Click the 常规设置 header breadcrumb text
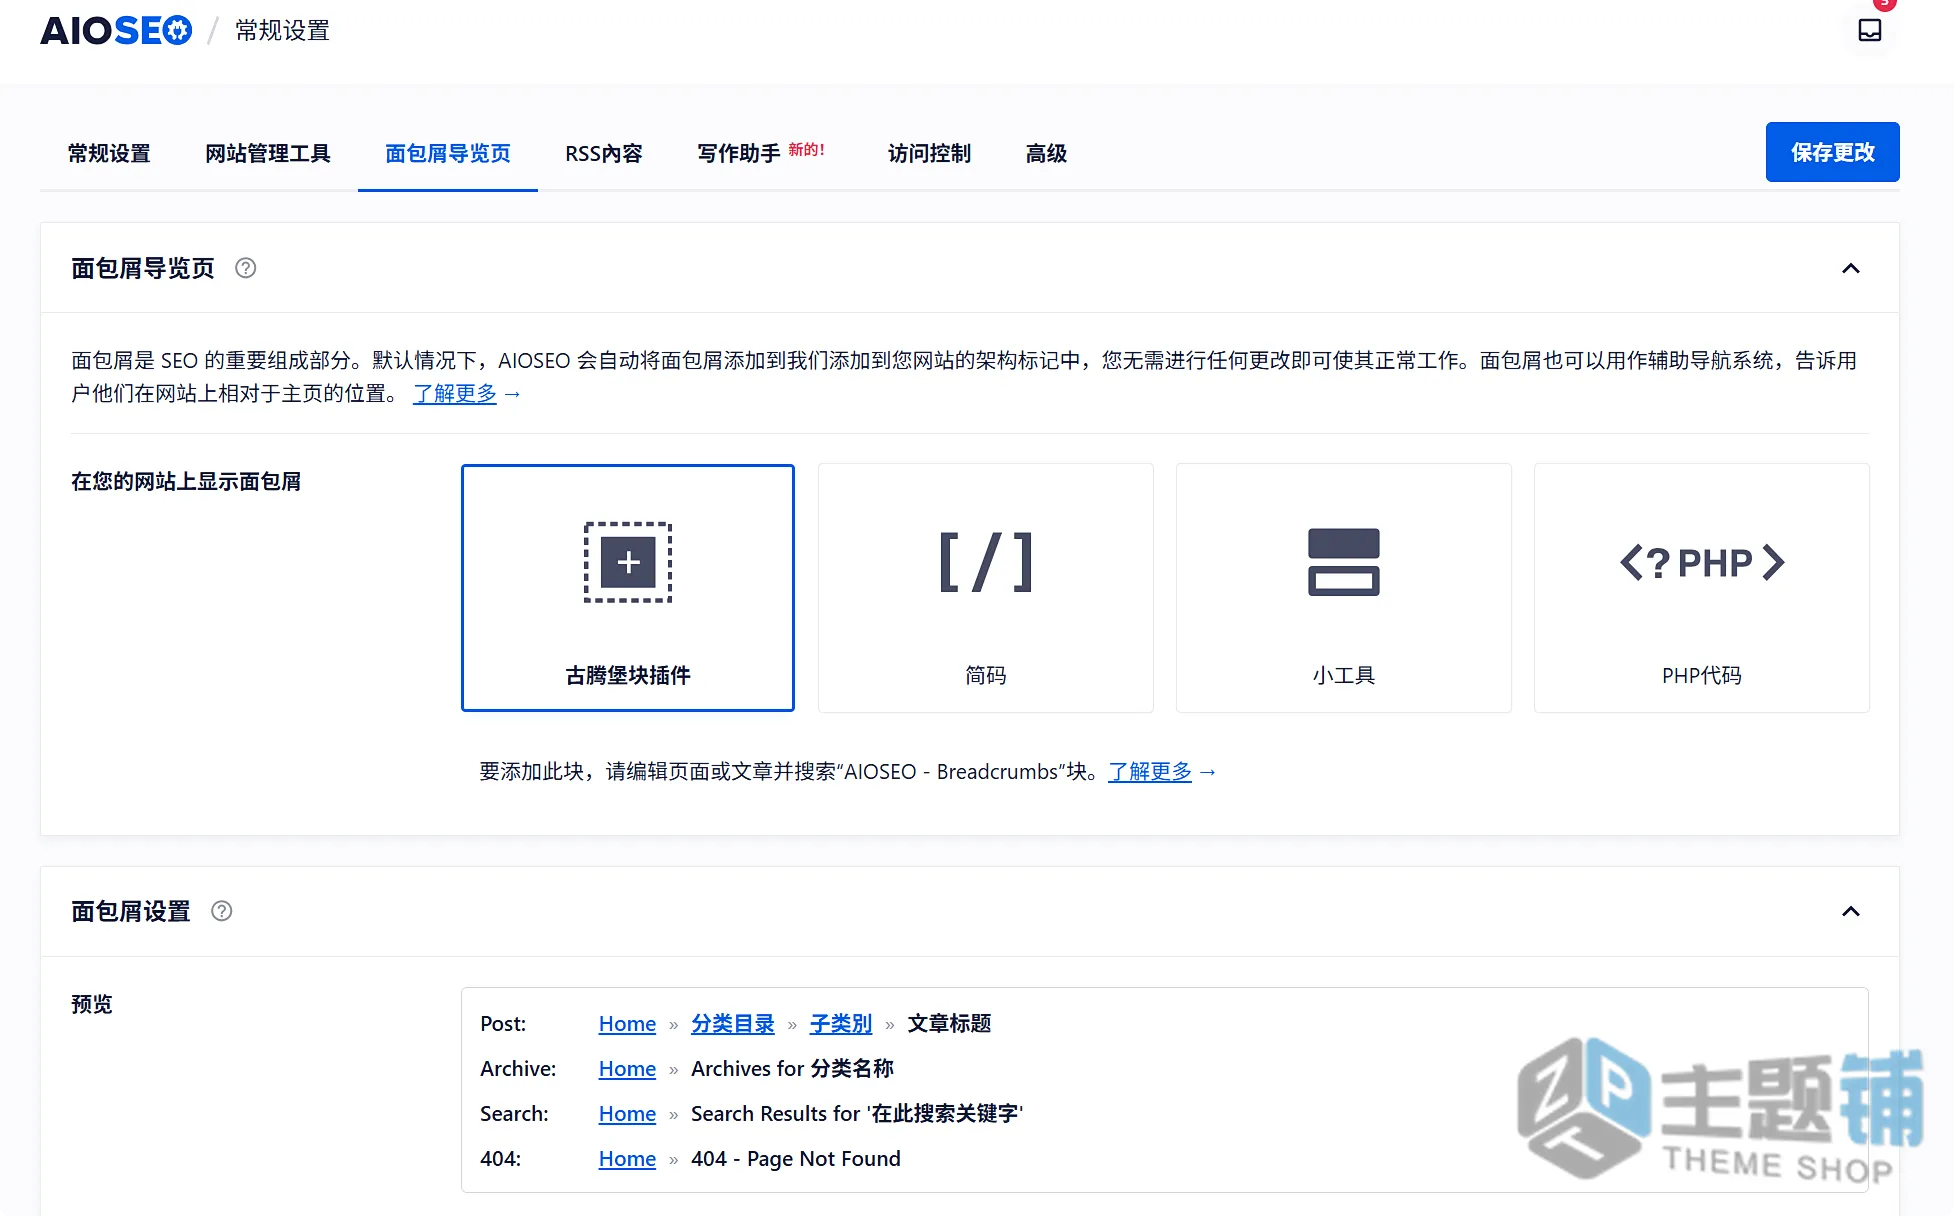This screenshot has height=1216, width=1954. click(x=283, y=31)
